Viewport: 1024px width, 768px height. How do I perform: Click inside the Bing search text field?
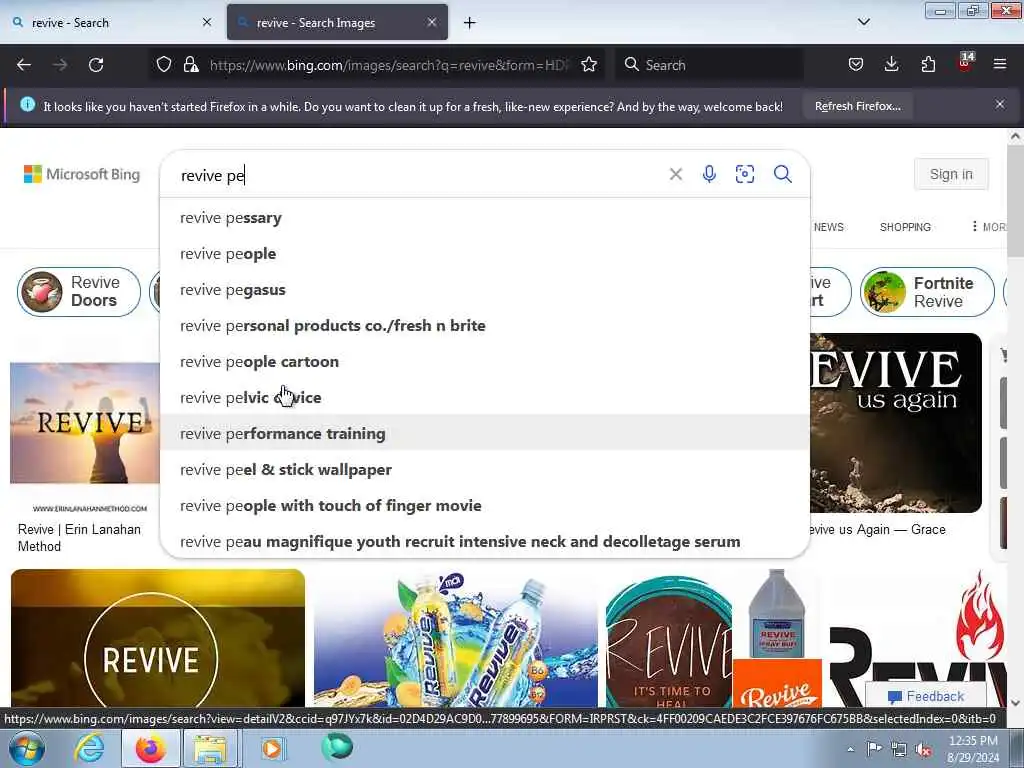pyautogui.click(x=418, y=175)
